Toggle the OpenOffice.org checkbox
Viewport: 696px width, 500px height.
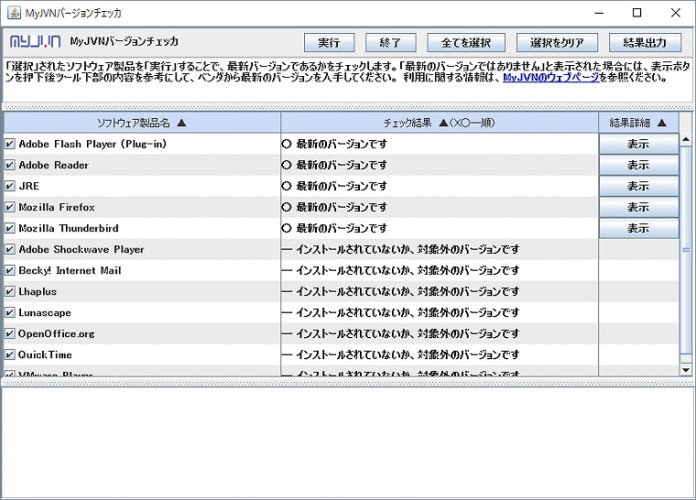coord(10,334)
